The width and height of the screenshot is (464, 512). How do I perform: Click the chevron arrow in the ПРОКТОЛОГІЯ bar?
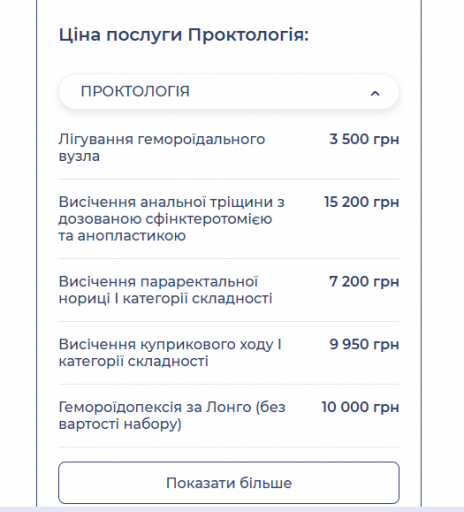pos(375,93)
